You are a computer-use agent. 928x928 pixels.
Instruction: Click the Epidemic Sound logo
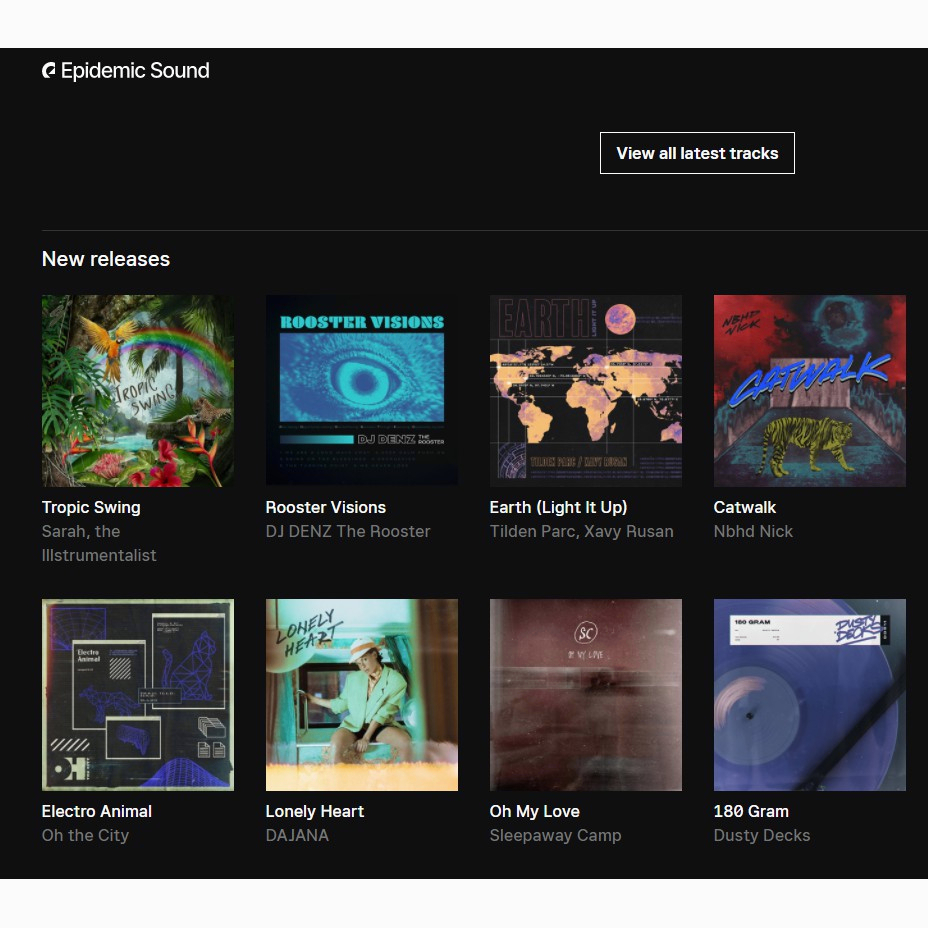(125, 70)
